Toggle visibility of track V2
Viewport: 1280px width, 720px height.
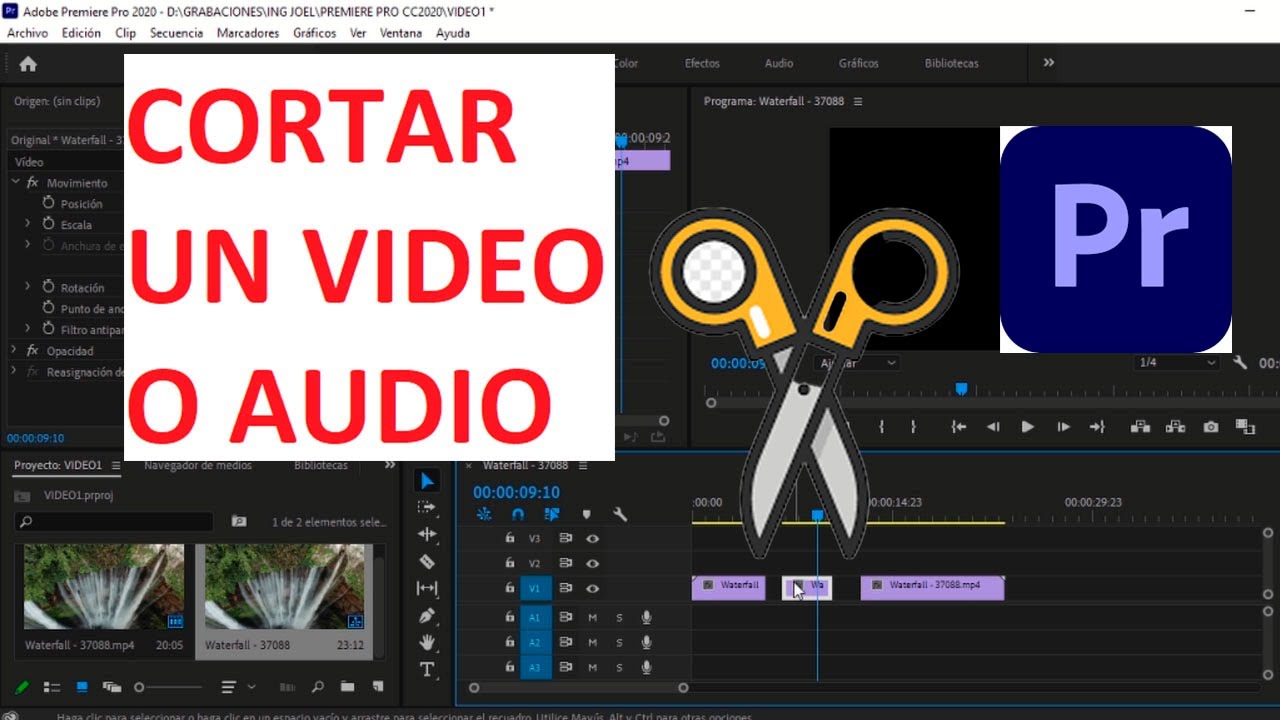click(x=593, y=563)
